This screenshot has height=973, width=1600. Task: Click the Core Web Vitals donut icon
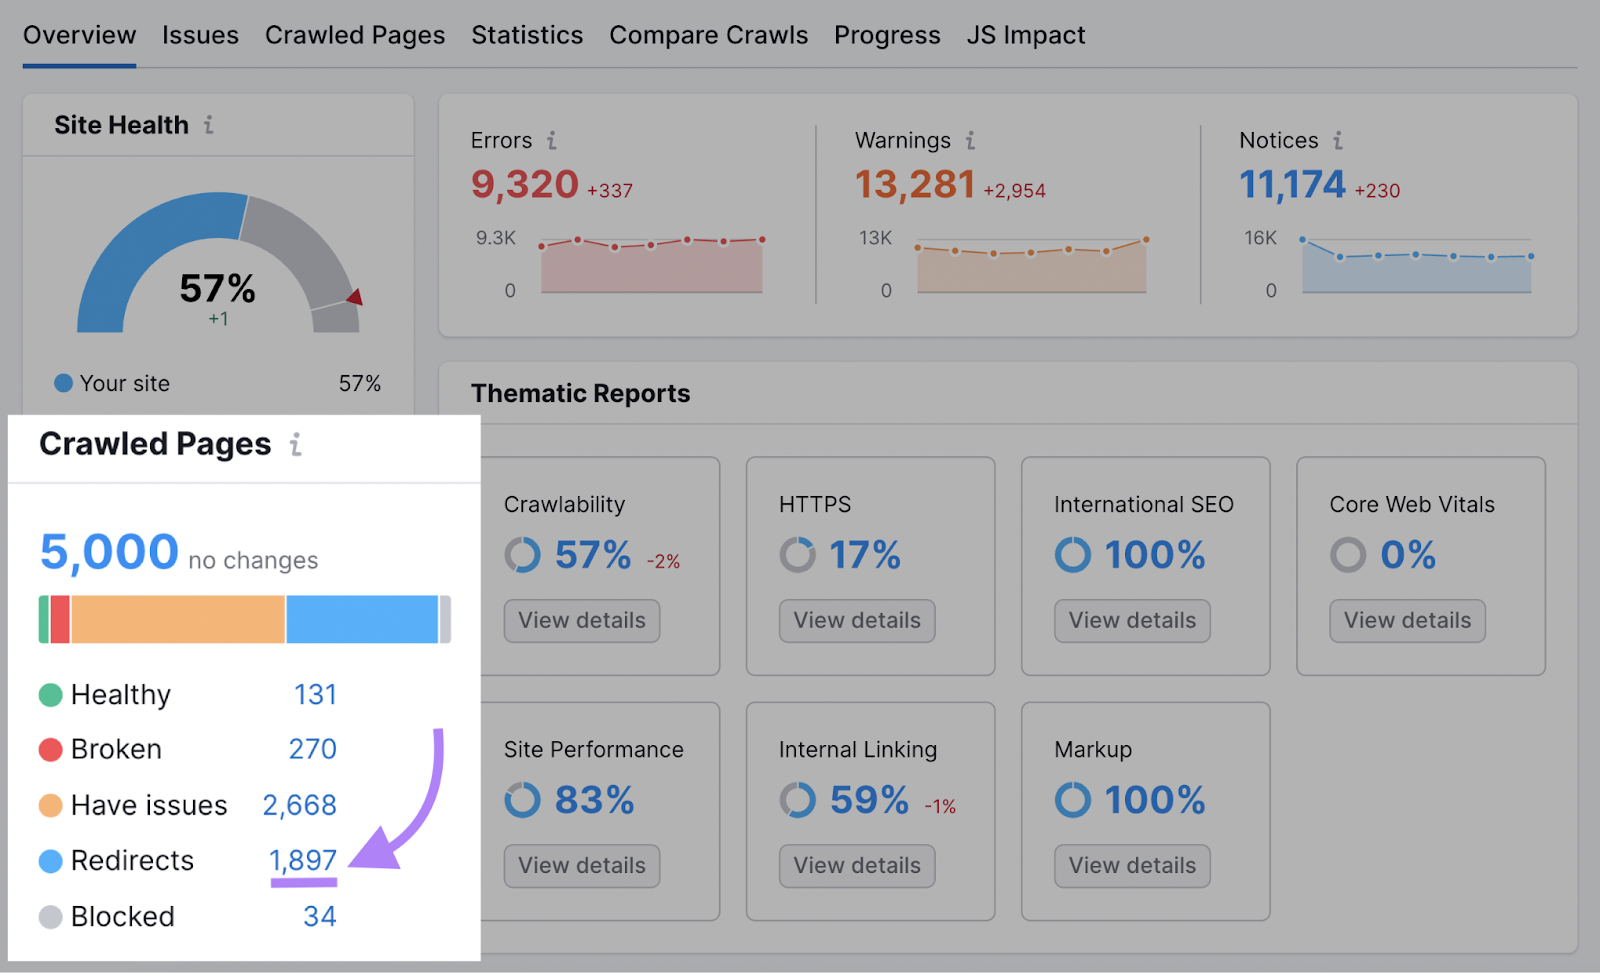click(x=1348, y=556)
